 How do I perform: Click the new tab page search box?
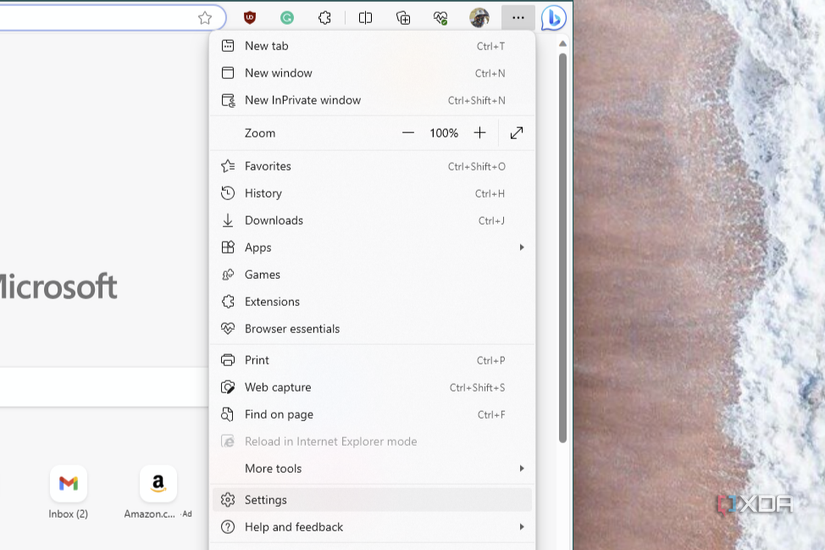coord(104,387)
